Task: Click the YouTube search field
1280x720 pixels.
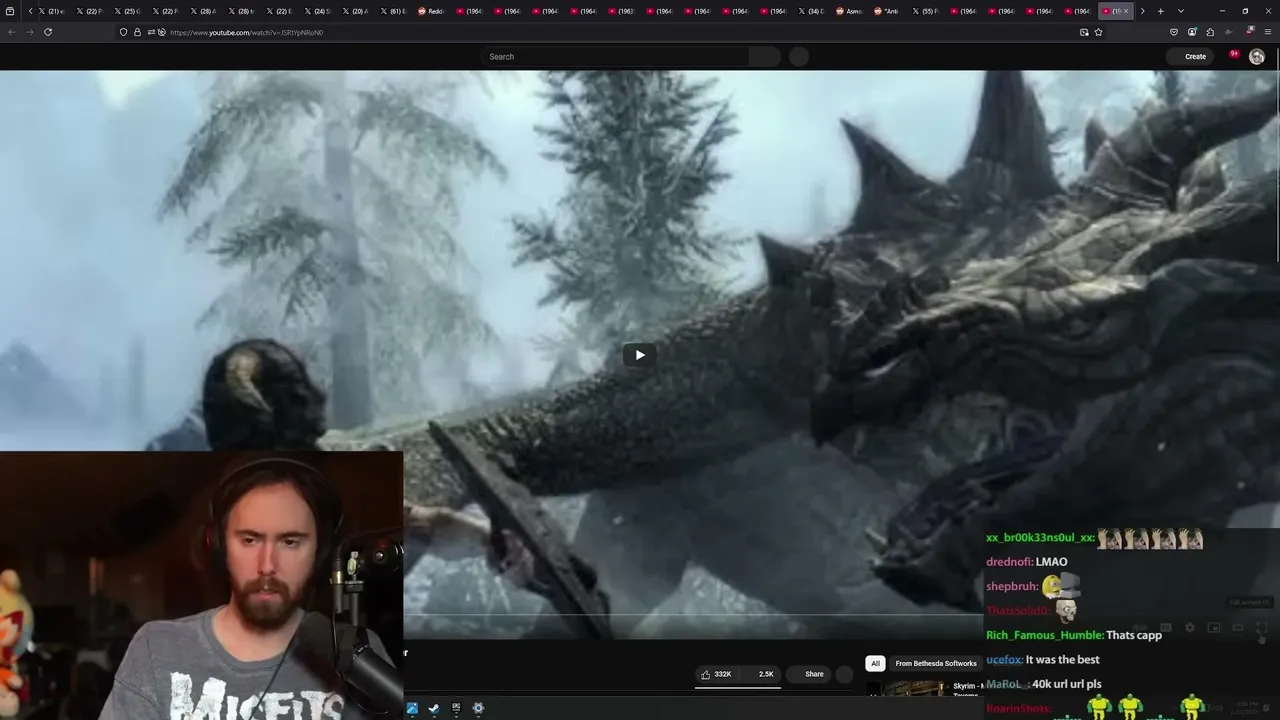Action: (615, 57)
